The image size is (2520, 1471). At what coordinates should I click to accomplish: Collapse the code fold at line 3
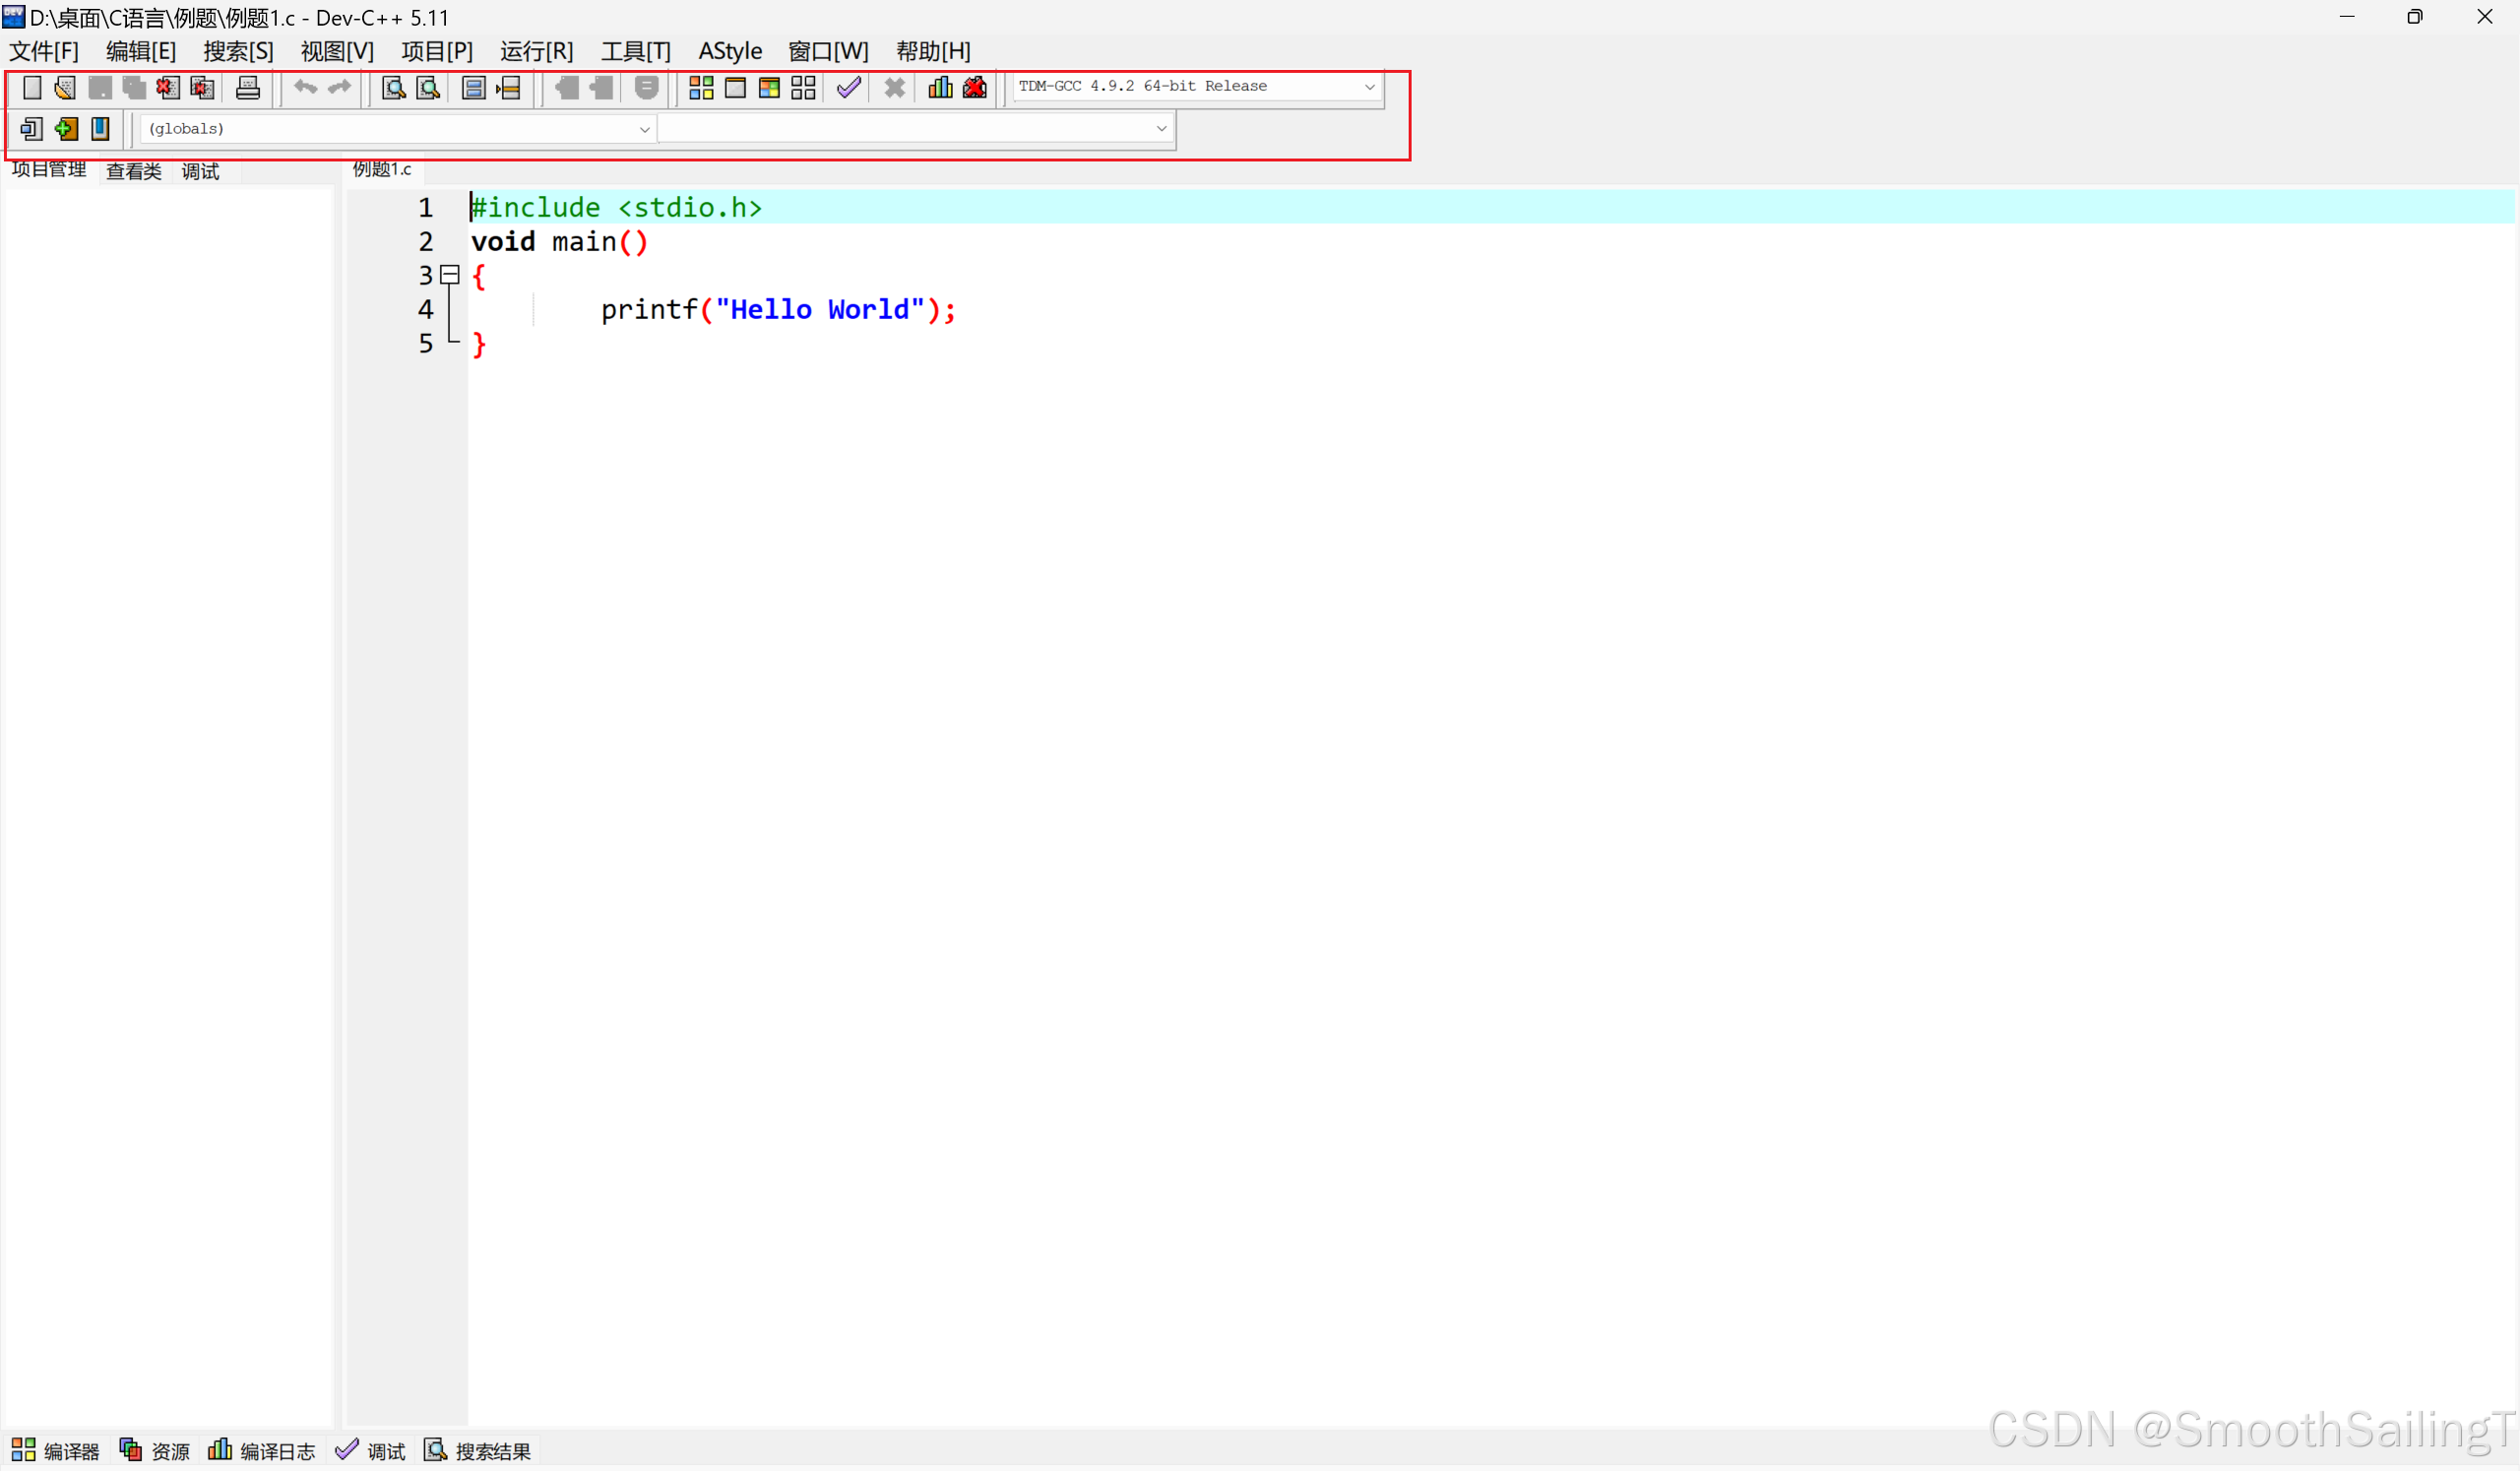pos(450,274)
